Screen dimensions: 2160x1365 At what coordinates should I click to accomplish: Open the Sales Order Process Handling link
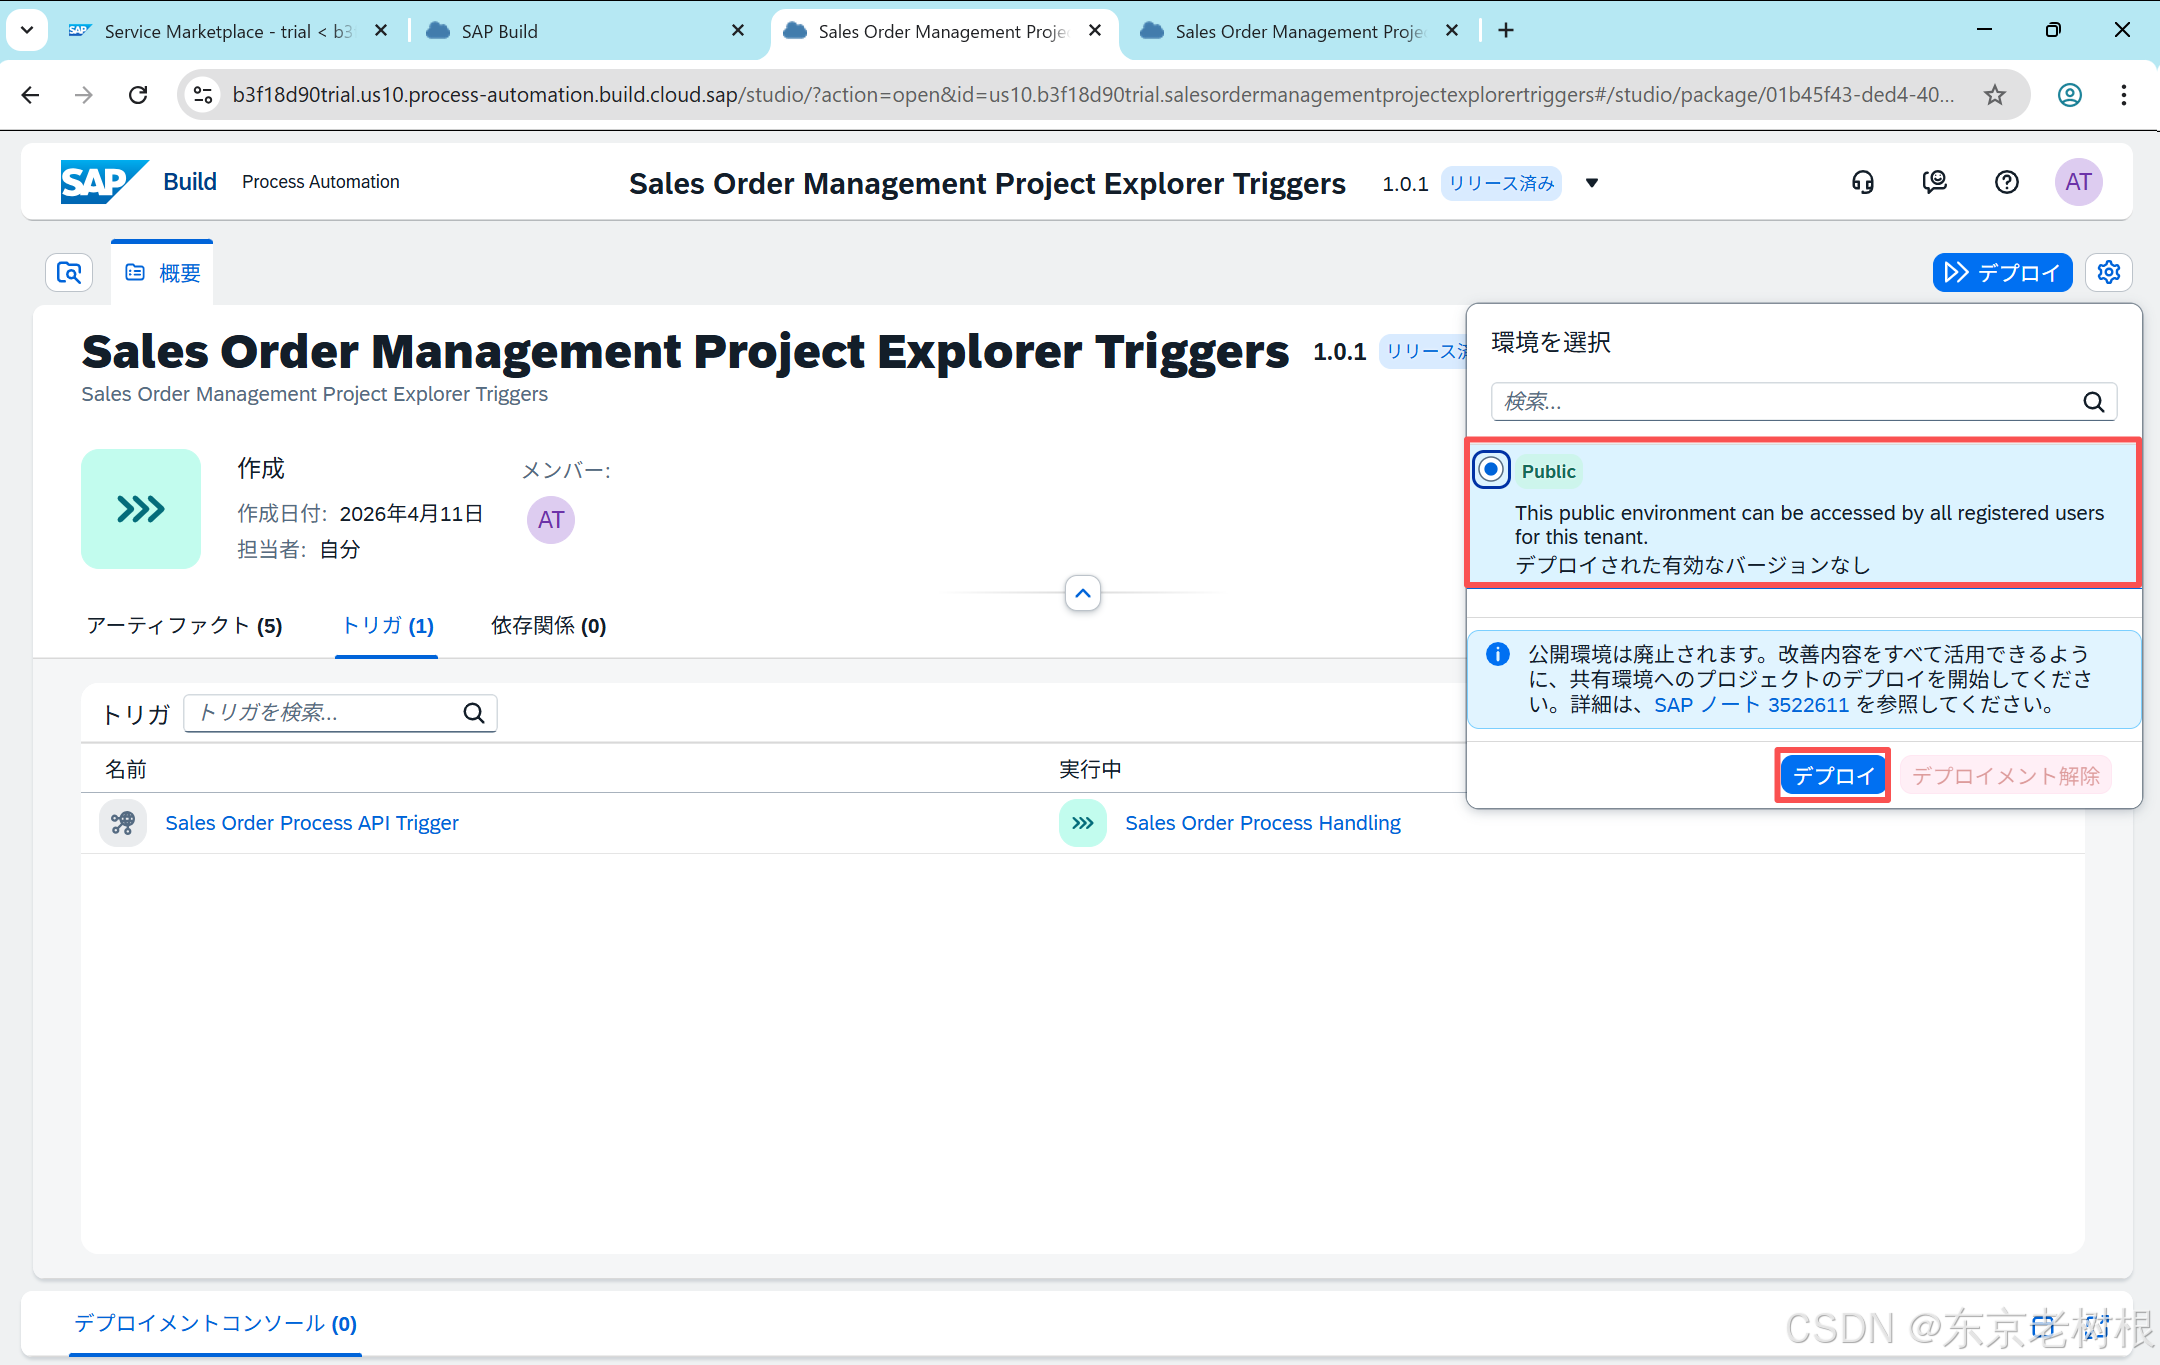pyautogui.click(x=1263, y=823)
